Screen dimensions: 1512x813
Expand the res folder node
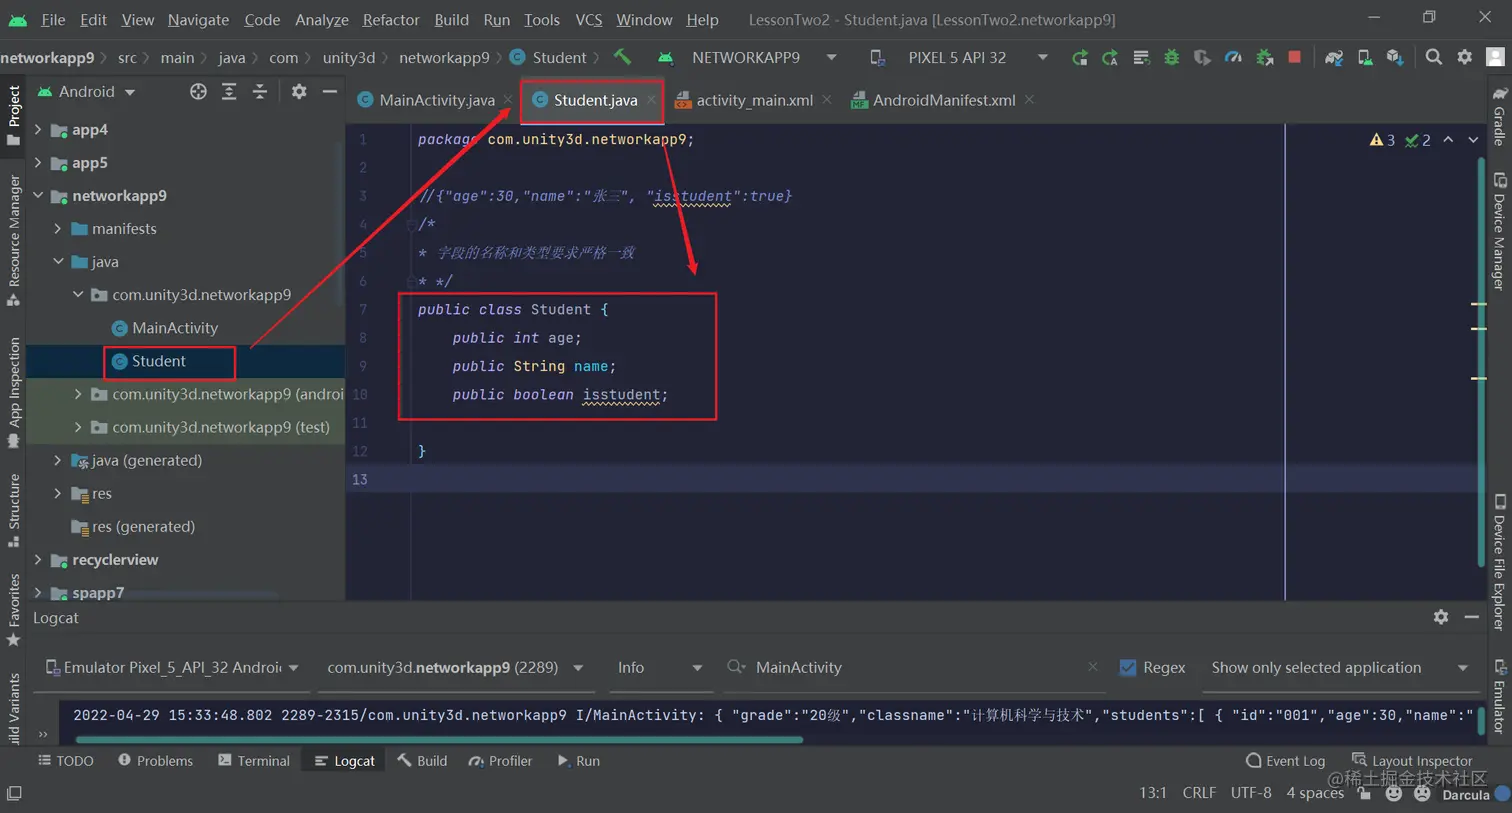tap(58, 493)
